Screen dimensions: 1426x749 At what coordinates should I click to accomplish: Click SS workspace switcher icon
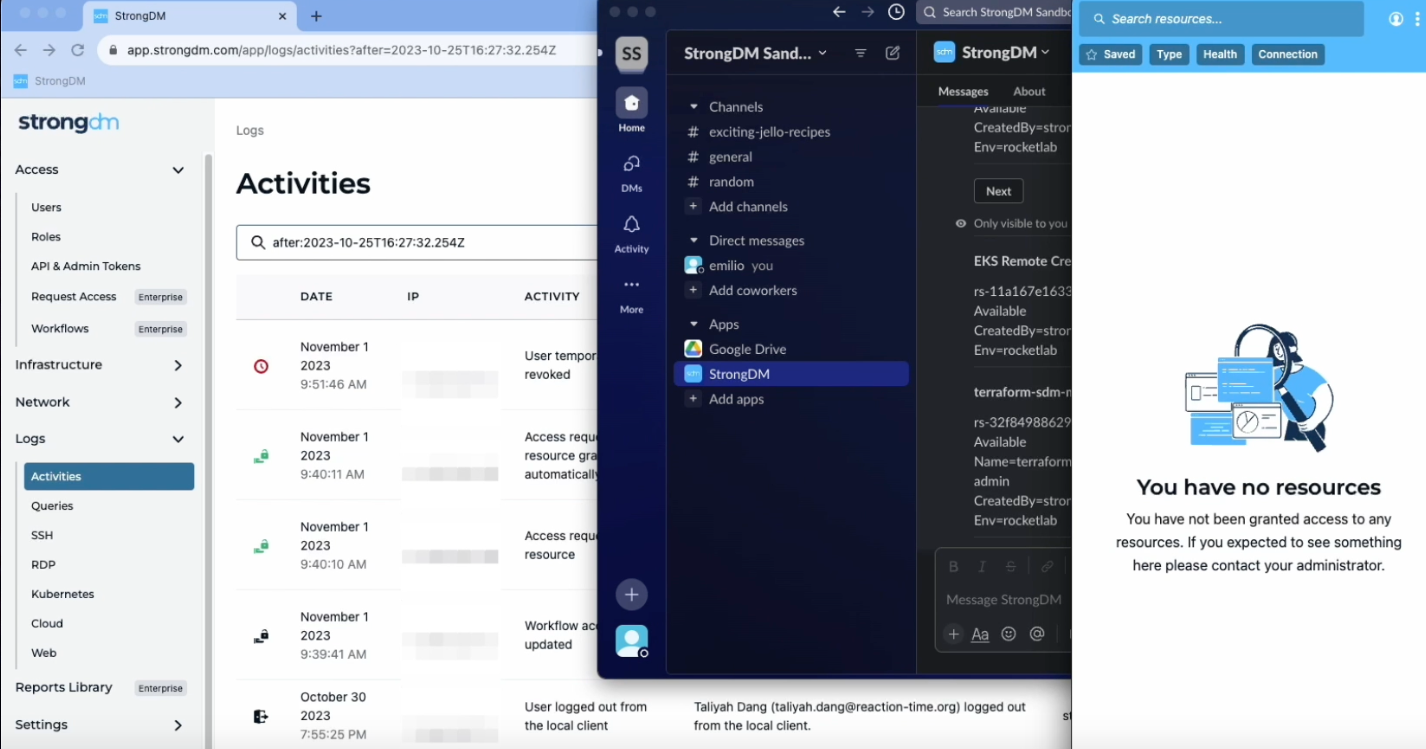[x=631, y=54]
